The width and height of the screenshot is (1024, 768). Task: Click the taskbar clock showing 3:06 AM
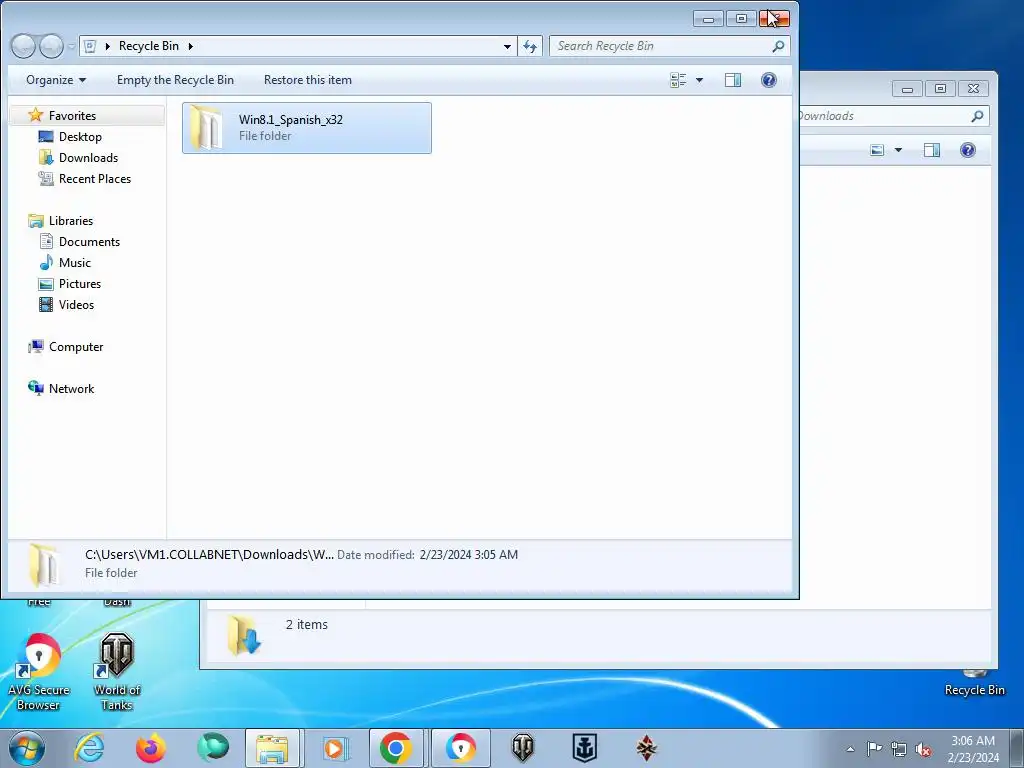(973, 749)
